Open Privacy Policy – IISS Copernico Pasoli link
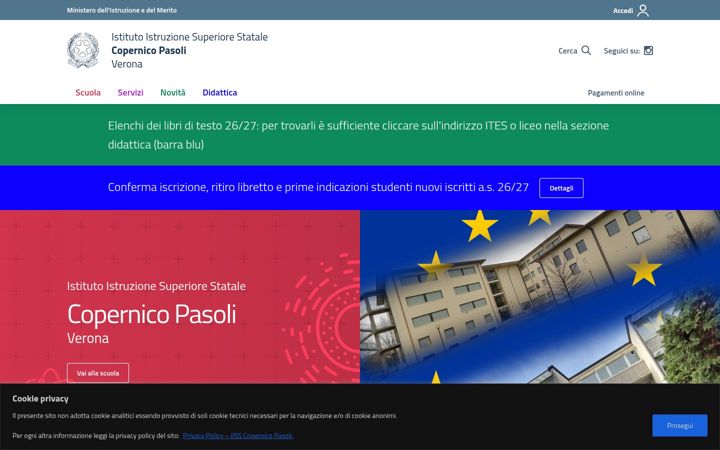Image resolution: width=720 pixels, height=450 pixels. 238,436
